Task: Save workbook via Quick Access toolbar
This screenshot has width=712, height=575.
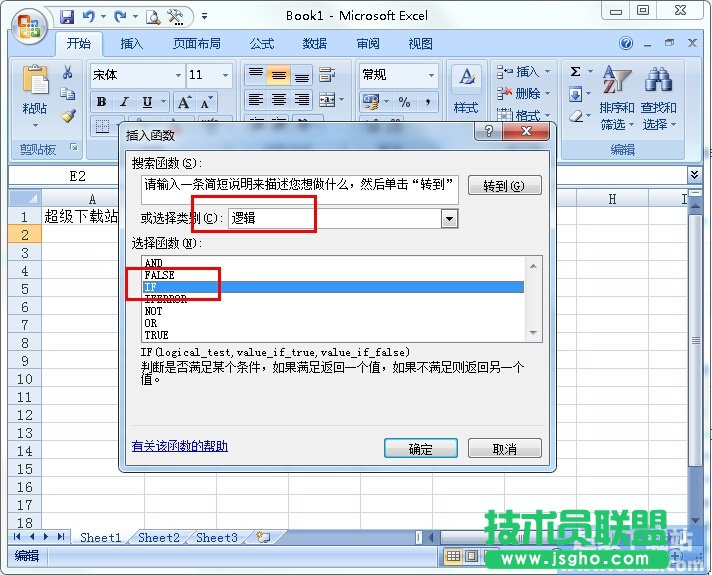Action: [x=67, y=16]
